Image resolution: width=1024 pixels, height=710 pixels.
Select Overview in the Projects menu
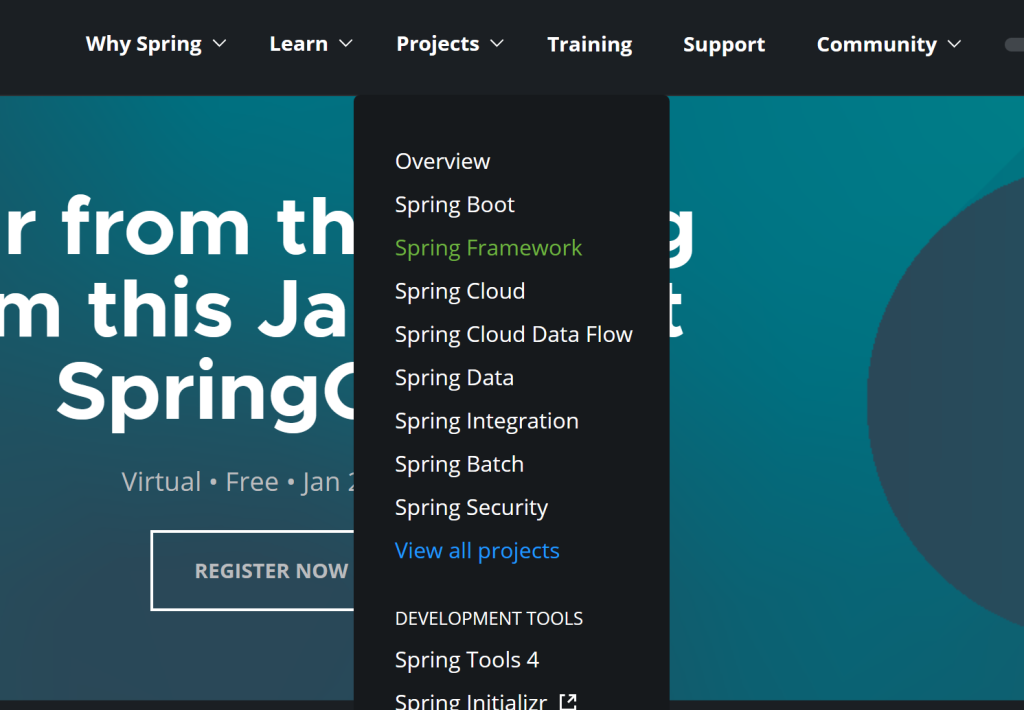443,161
